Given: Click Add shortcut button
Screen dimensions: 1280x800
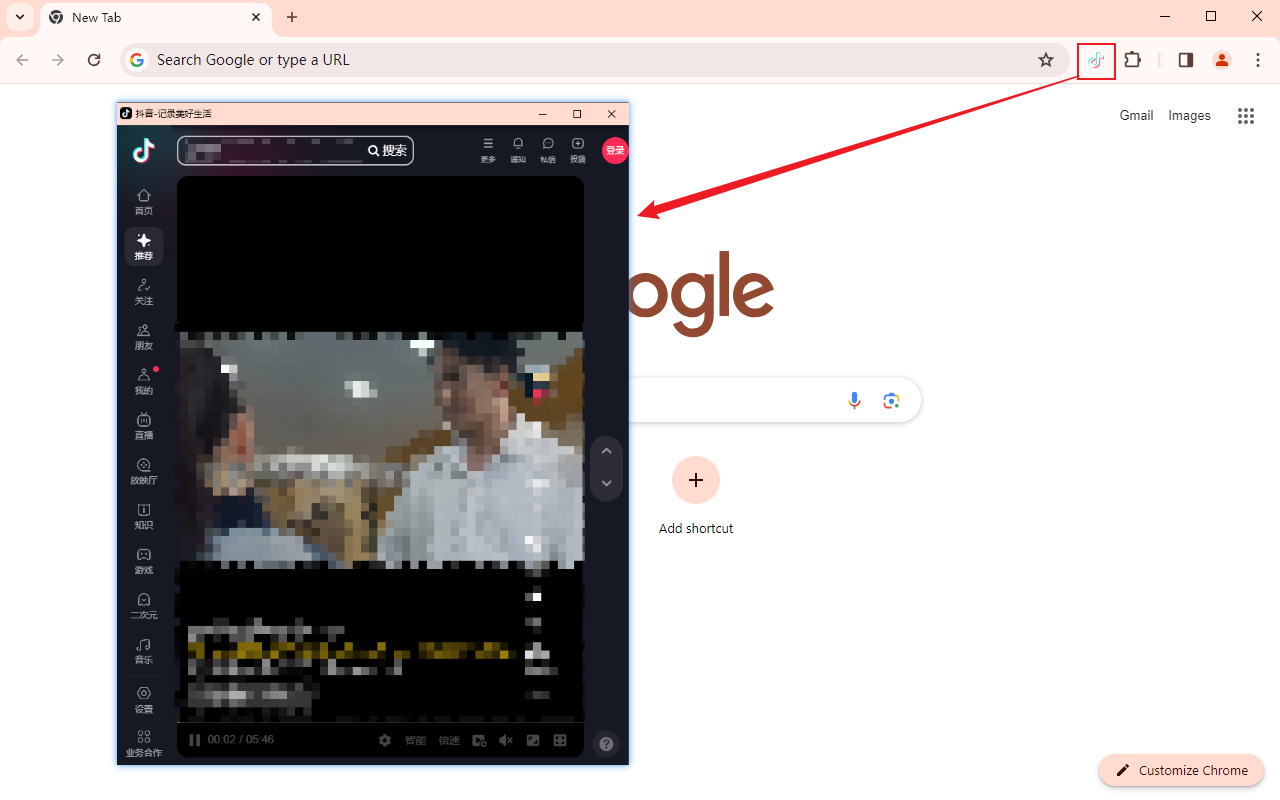Looking at the screenshot, I should [x=696, y=496].
